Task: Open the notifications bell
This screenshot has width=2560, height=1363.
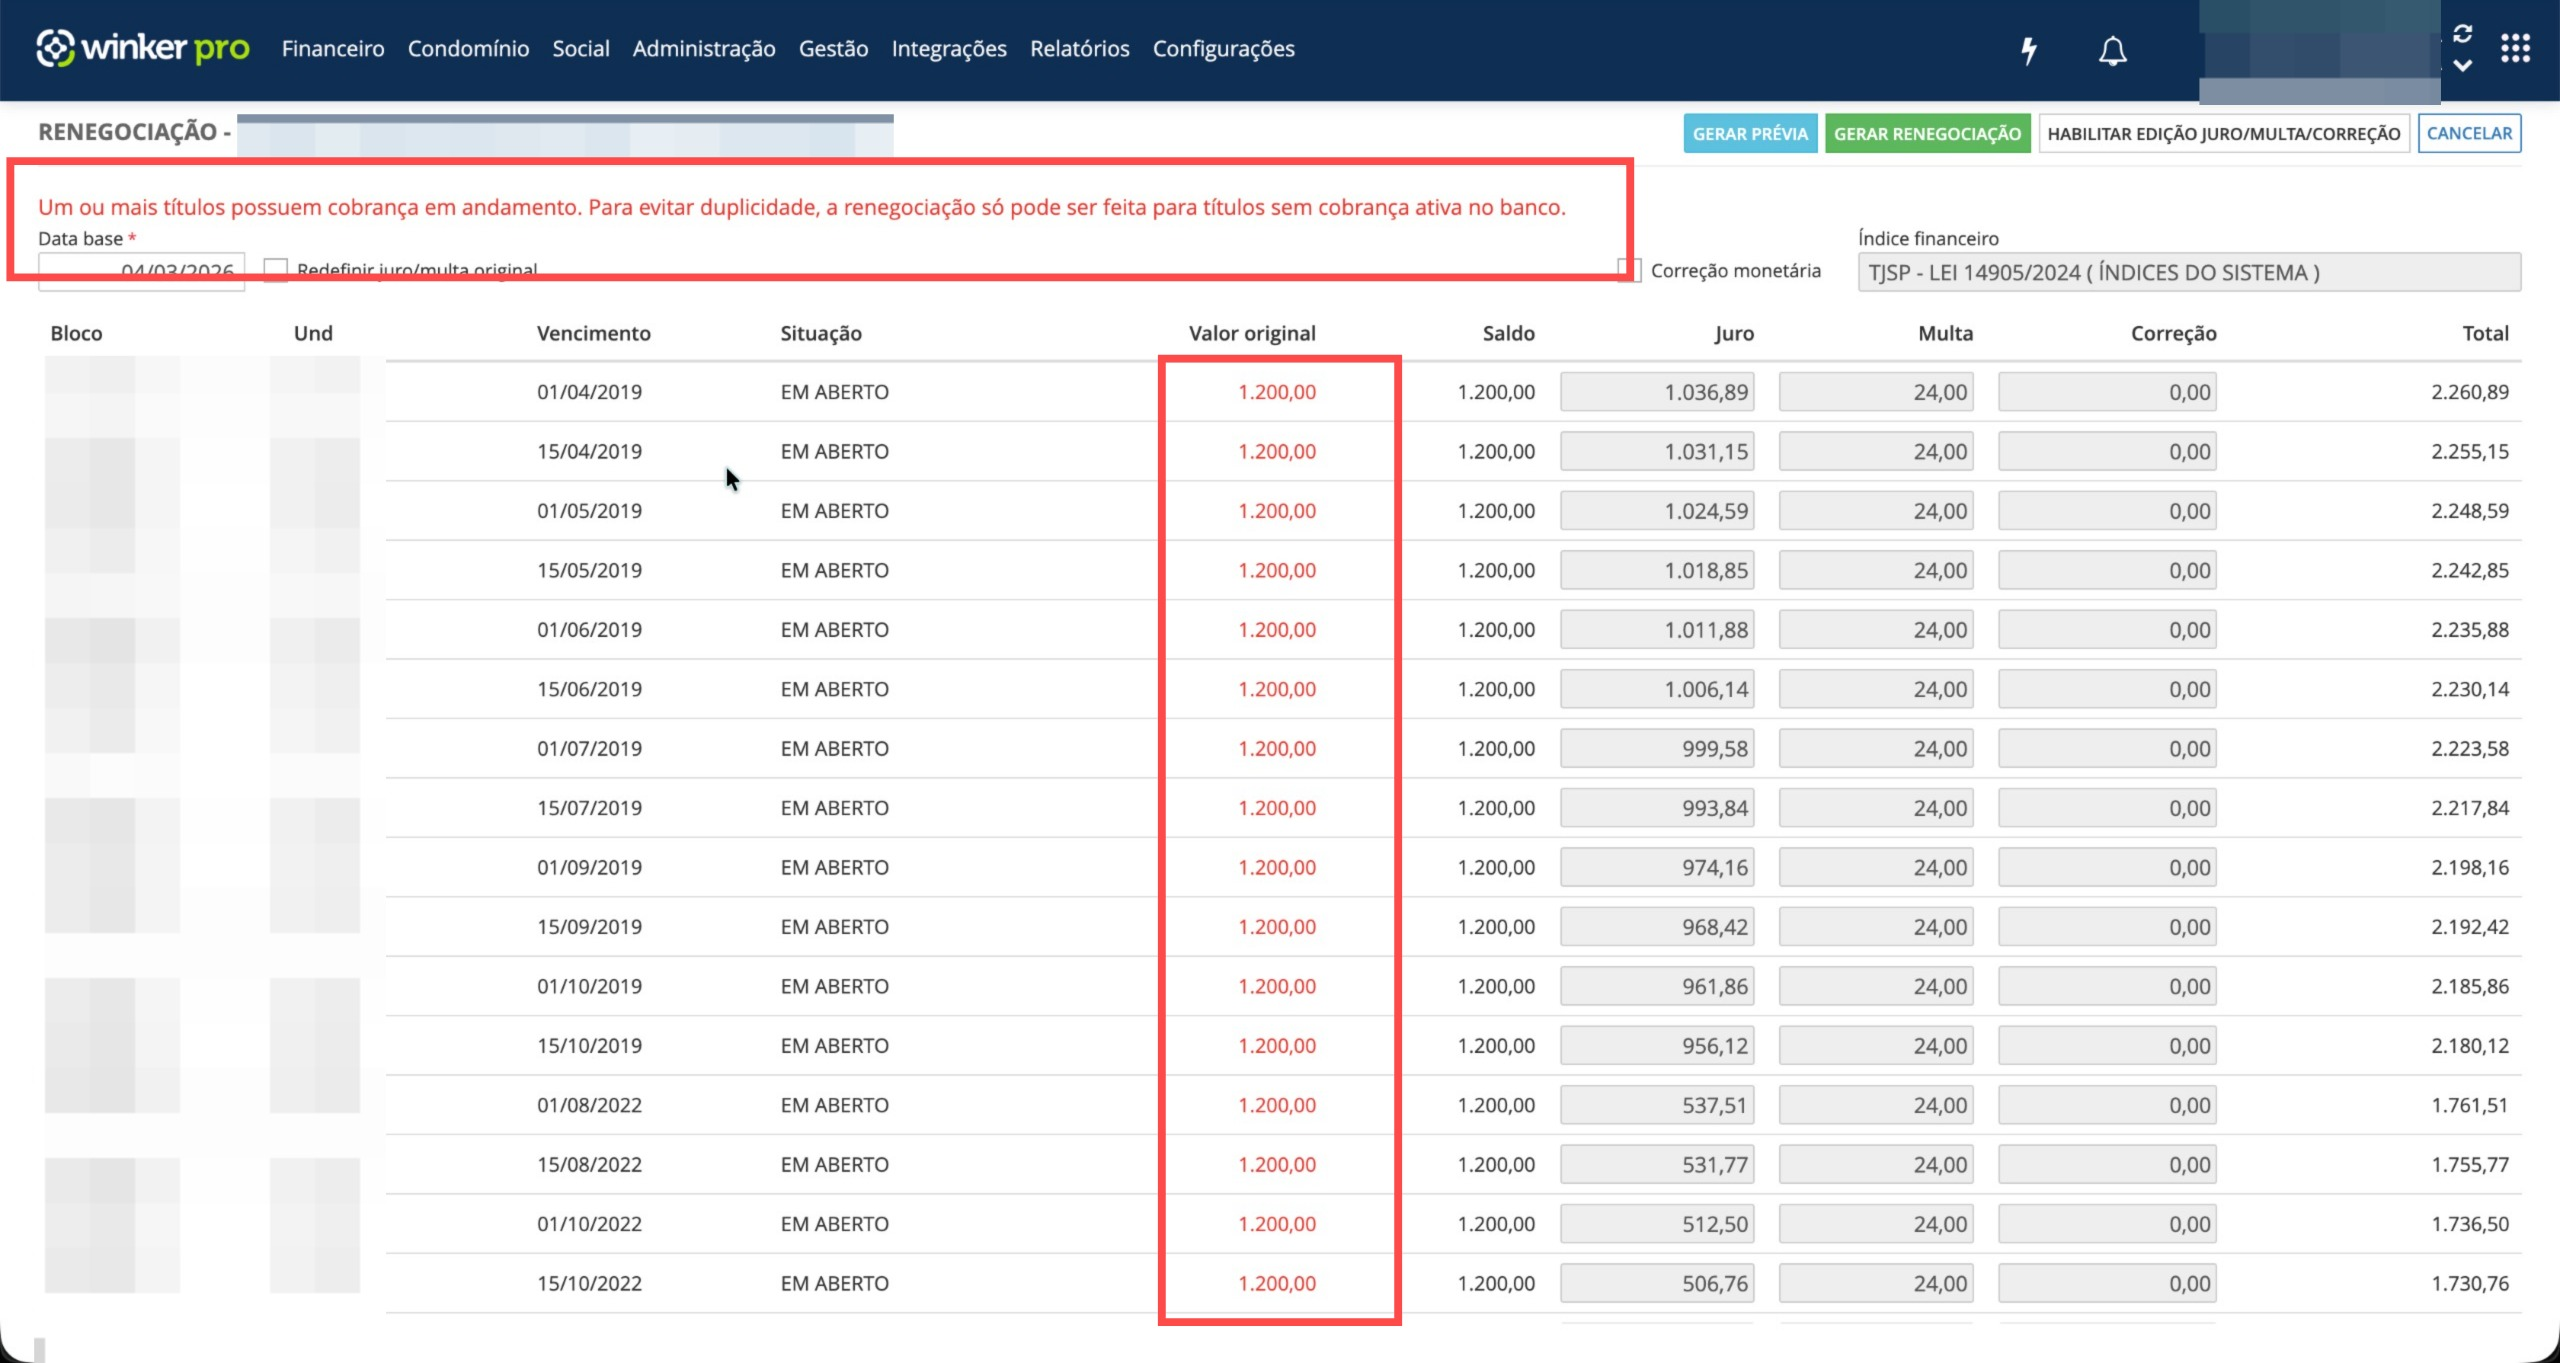Action: 2112,50
